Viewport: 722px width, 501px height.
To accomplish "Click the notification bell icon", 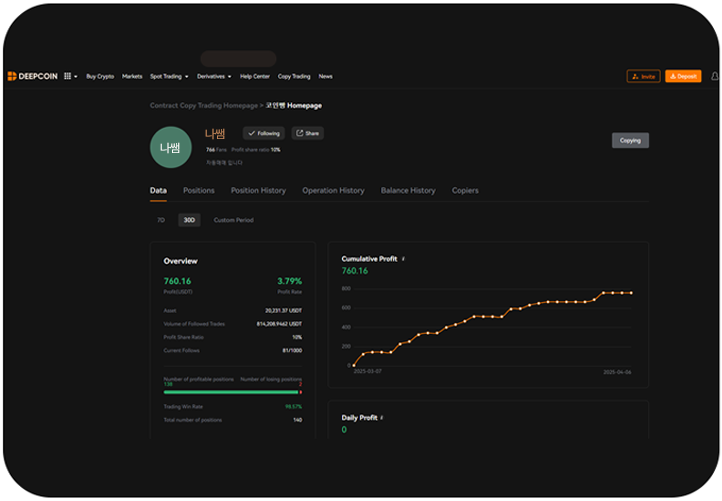I will (714, 76).
